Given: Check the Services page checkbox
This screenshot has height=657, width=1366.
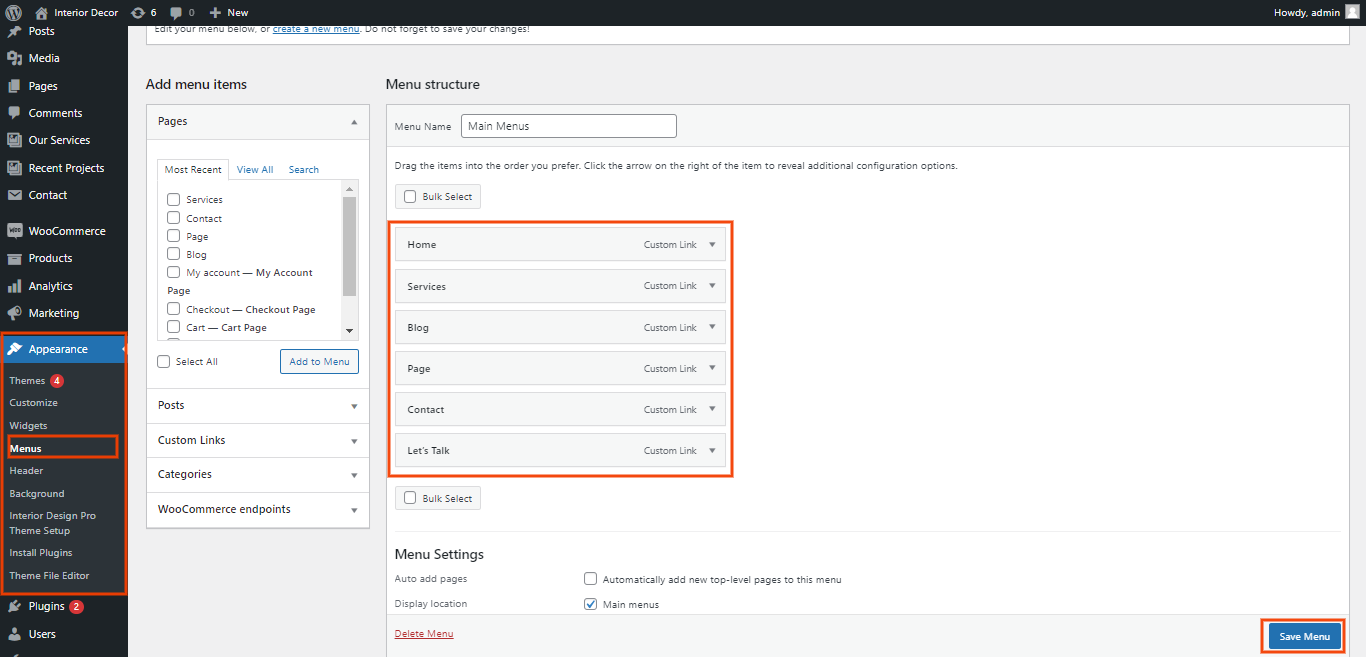Looking at the screenshot, I should (174, 200).
